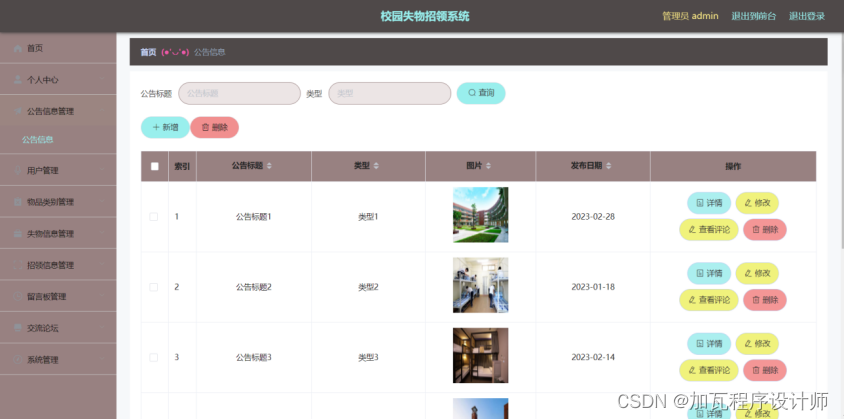The height and width of the screenshot is (420, 844).
Task: Check the checkbox for row 公告标题2
Action: click(153, 287)
